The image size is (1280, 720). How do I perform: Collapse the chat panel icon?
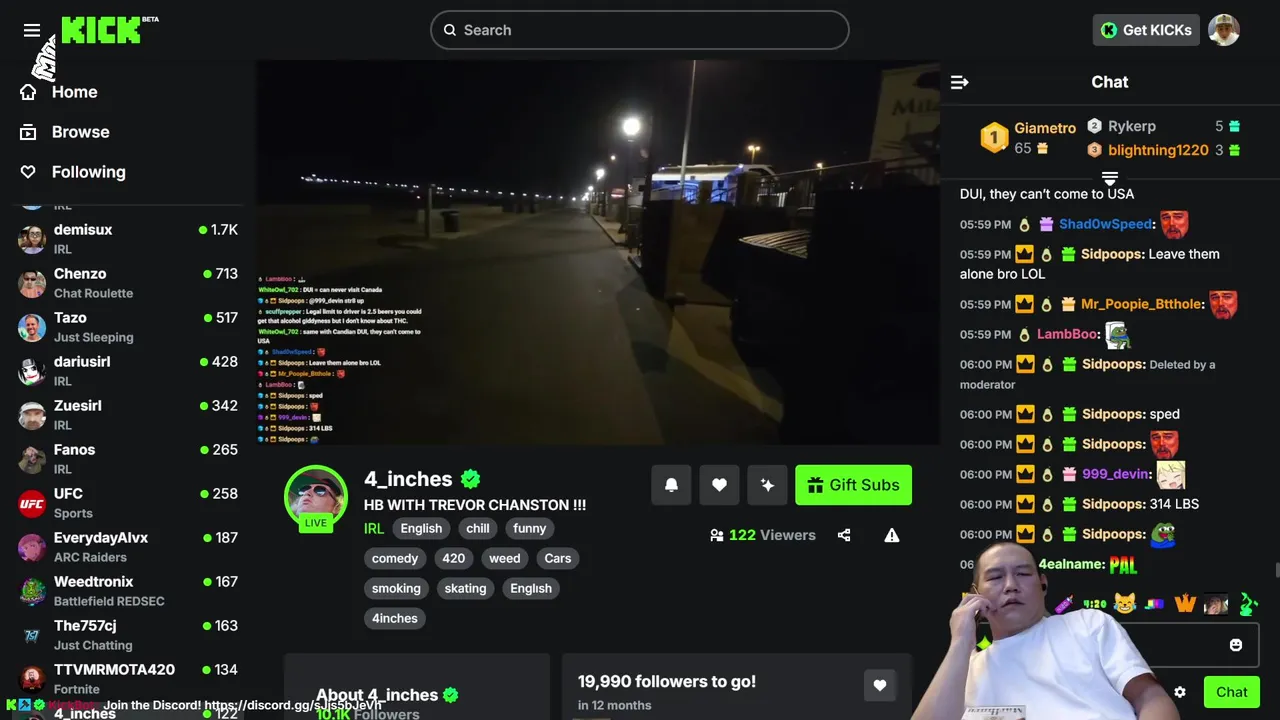pyautogui.click(x=960, y=82)
